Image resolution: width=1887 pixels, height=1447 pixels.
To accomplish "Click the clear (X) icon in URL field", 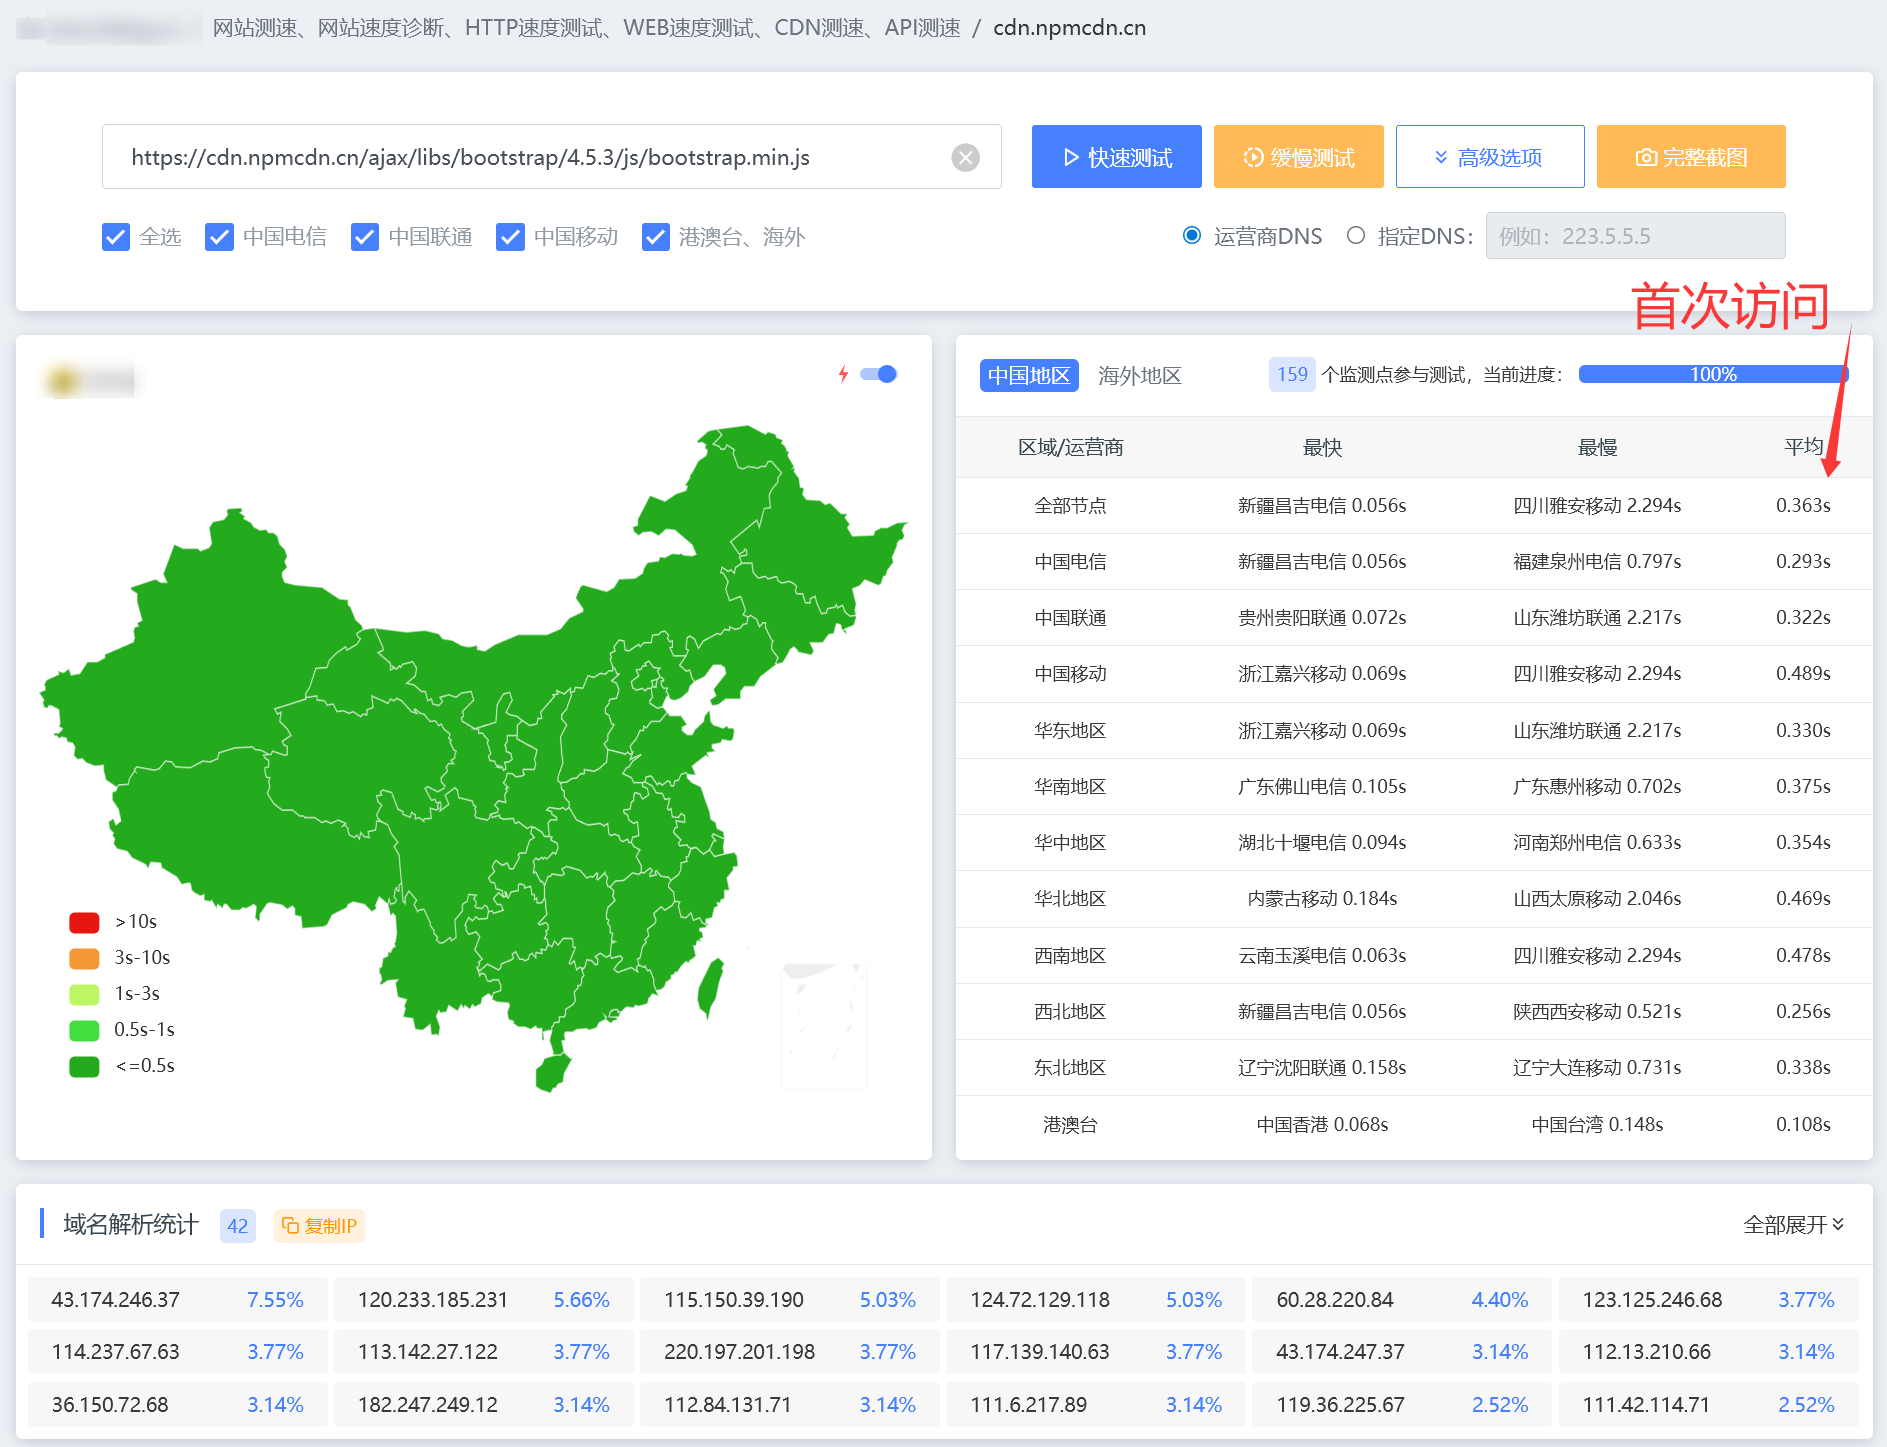I will coord(965,156).
